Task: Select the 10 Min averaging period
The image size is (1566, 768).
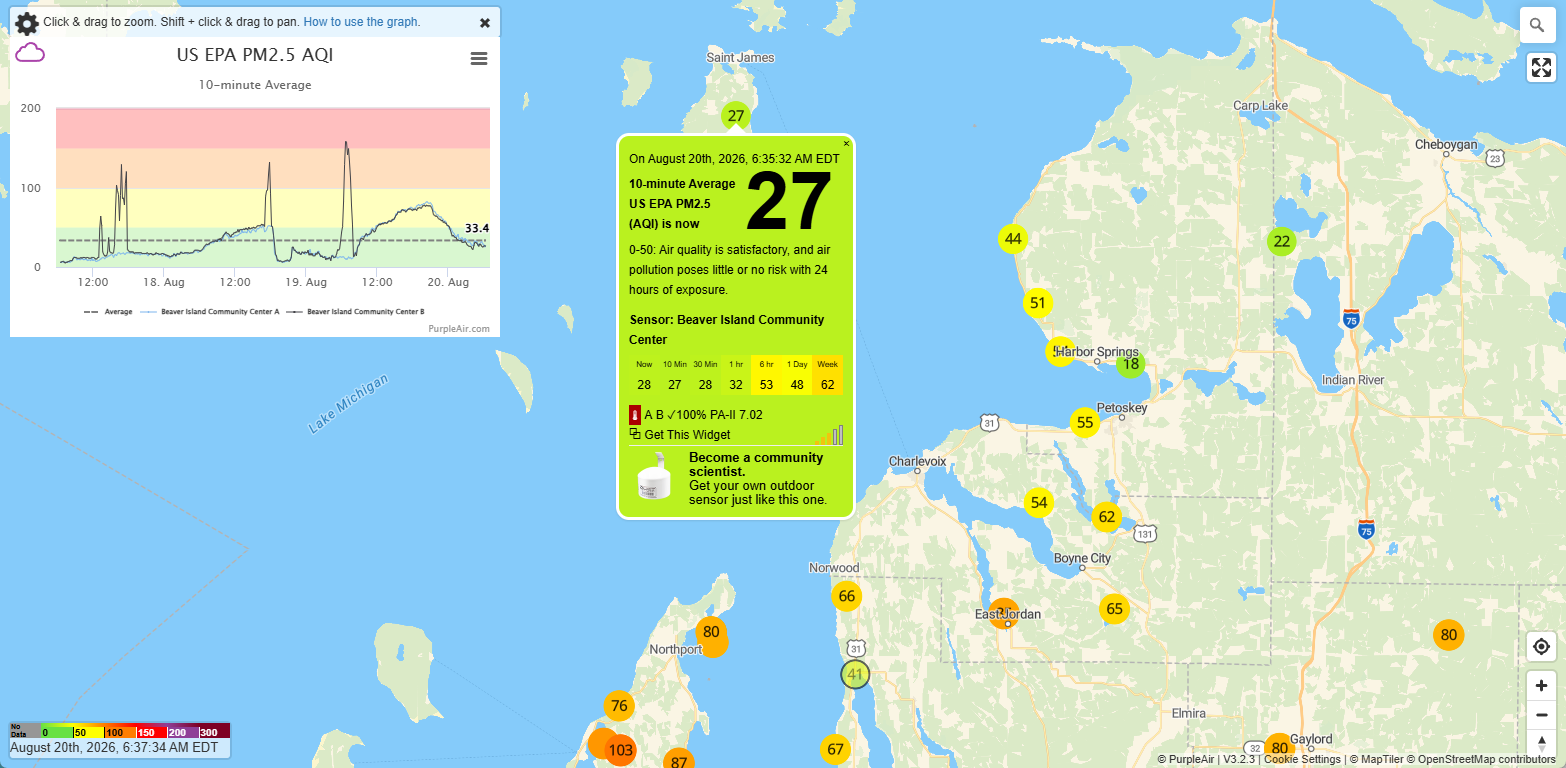Action: tap(675, 375)
